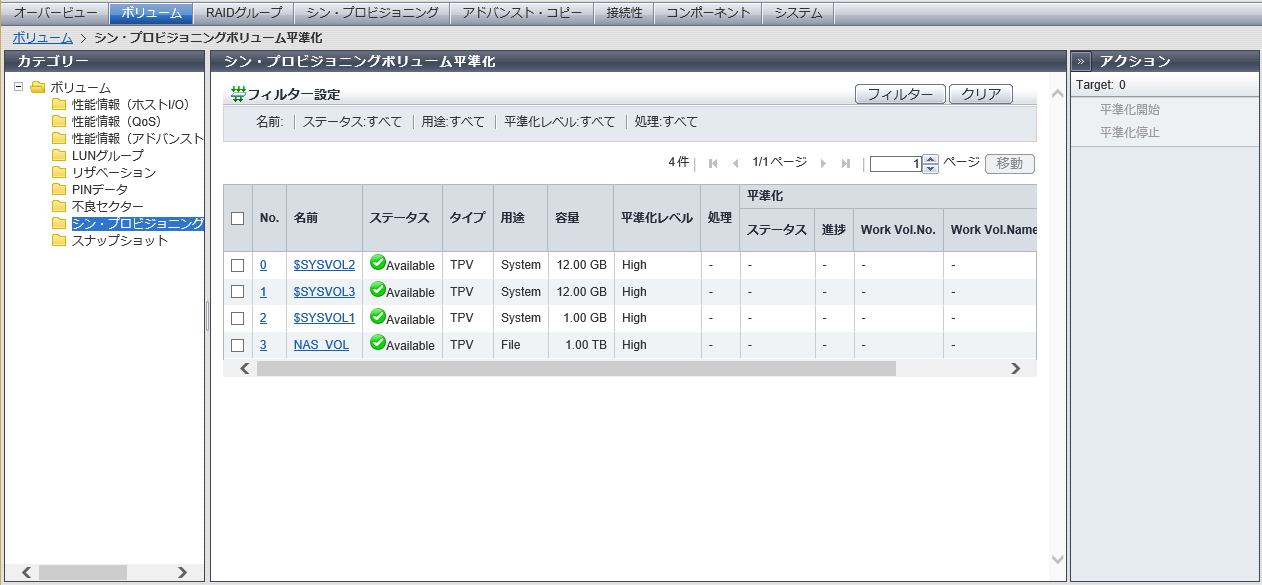Check the box for NAS_VOL row
Viewport: 1262px width, 585px height.
click(237, 345)
